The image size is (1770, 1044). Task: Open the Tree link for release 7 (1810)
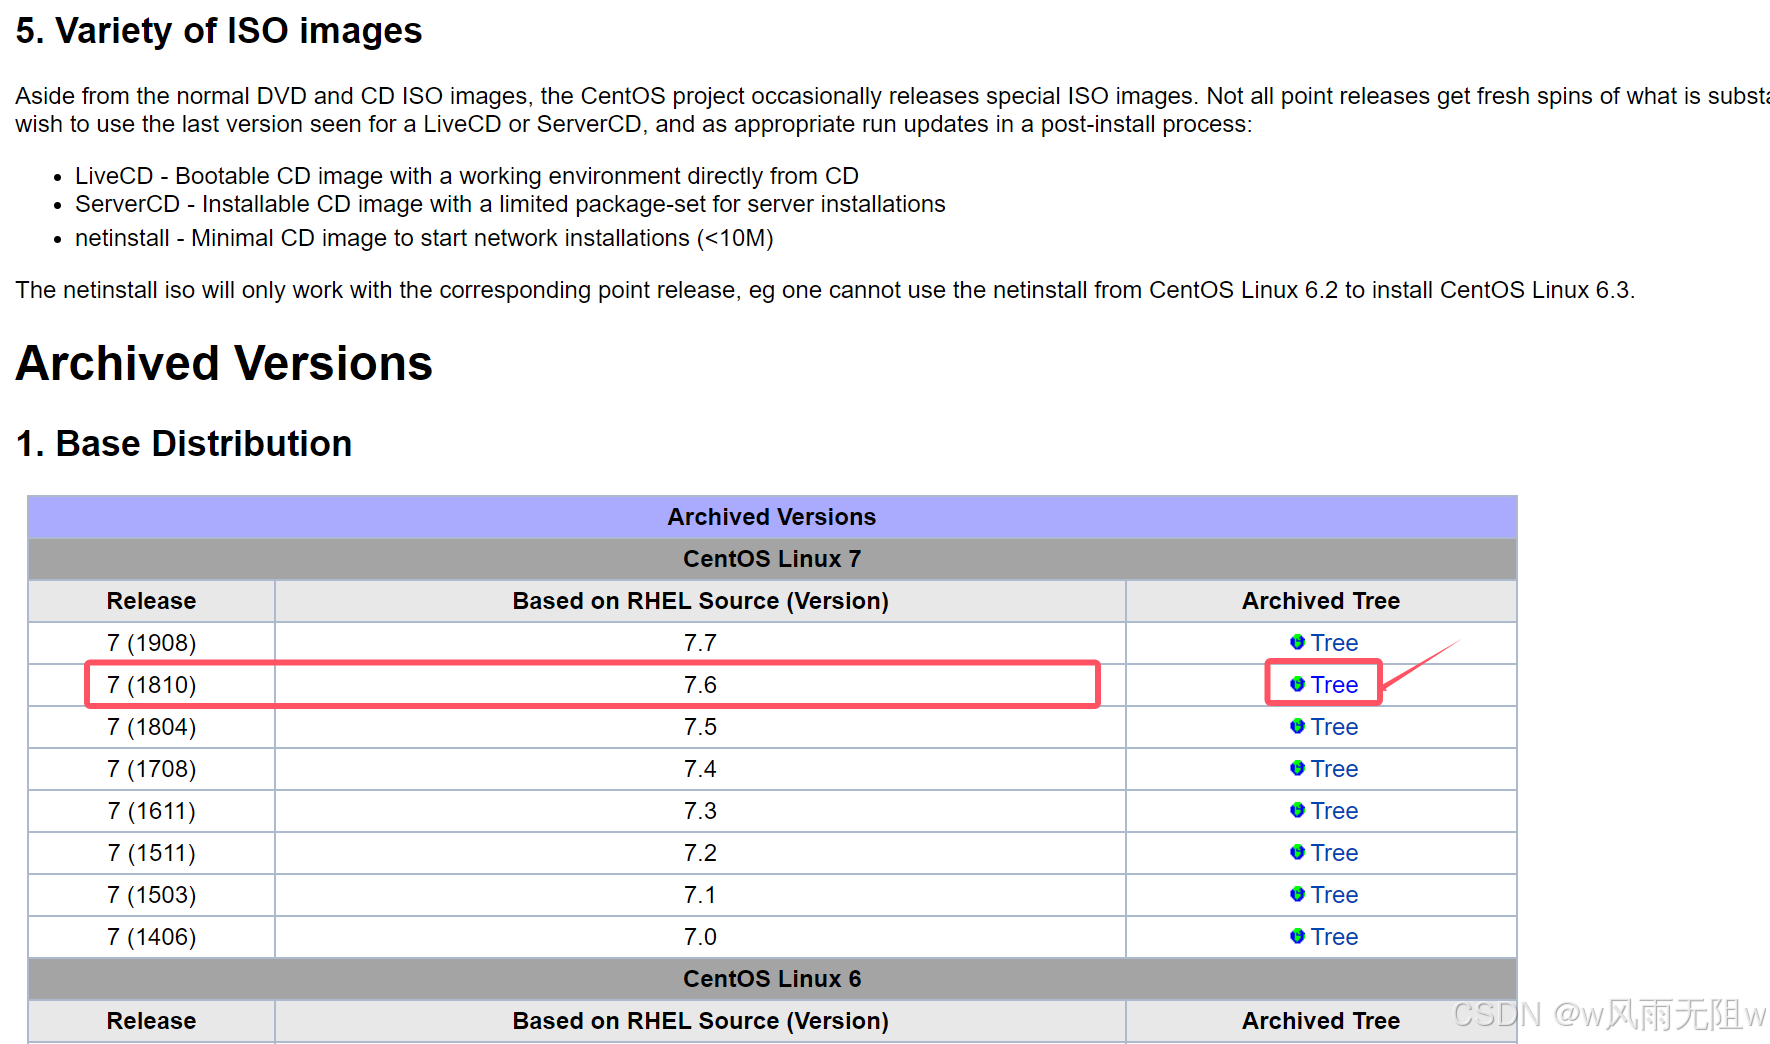(1334, 685)
